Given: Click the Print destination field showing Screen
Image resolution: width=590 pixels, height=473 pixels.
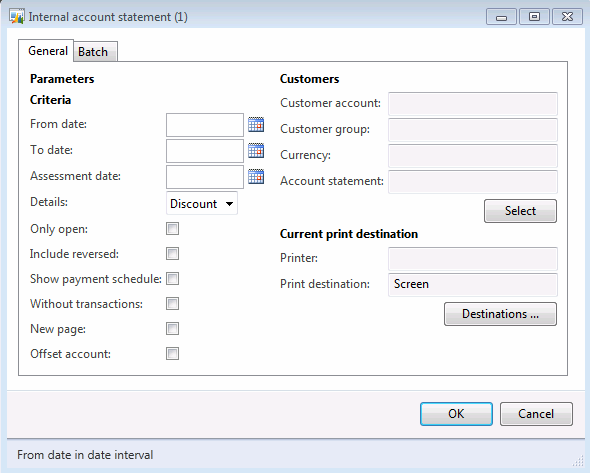Looking at the screenshot, I should pos(473,284).
